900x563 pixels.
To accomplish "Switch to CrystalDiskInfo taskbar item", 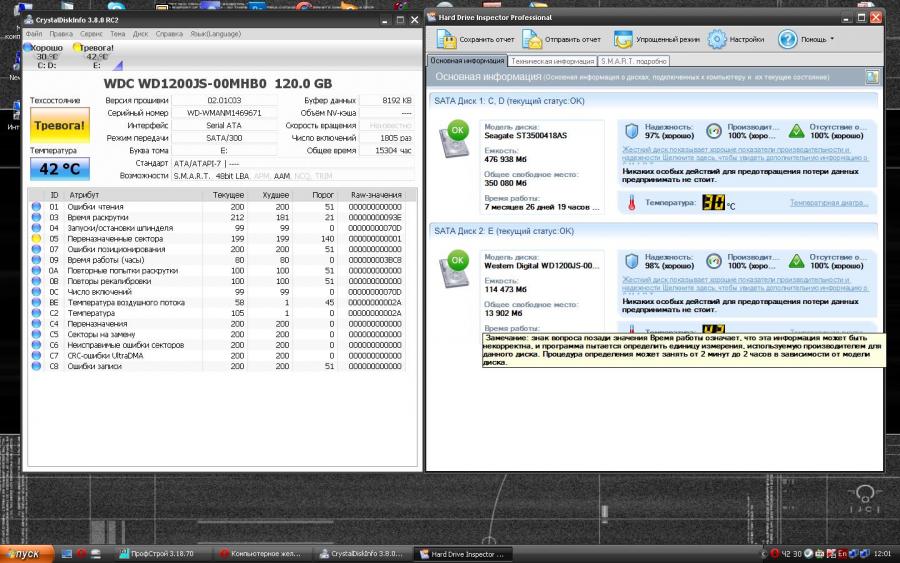I will [362, 554].
